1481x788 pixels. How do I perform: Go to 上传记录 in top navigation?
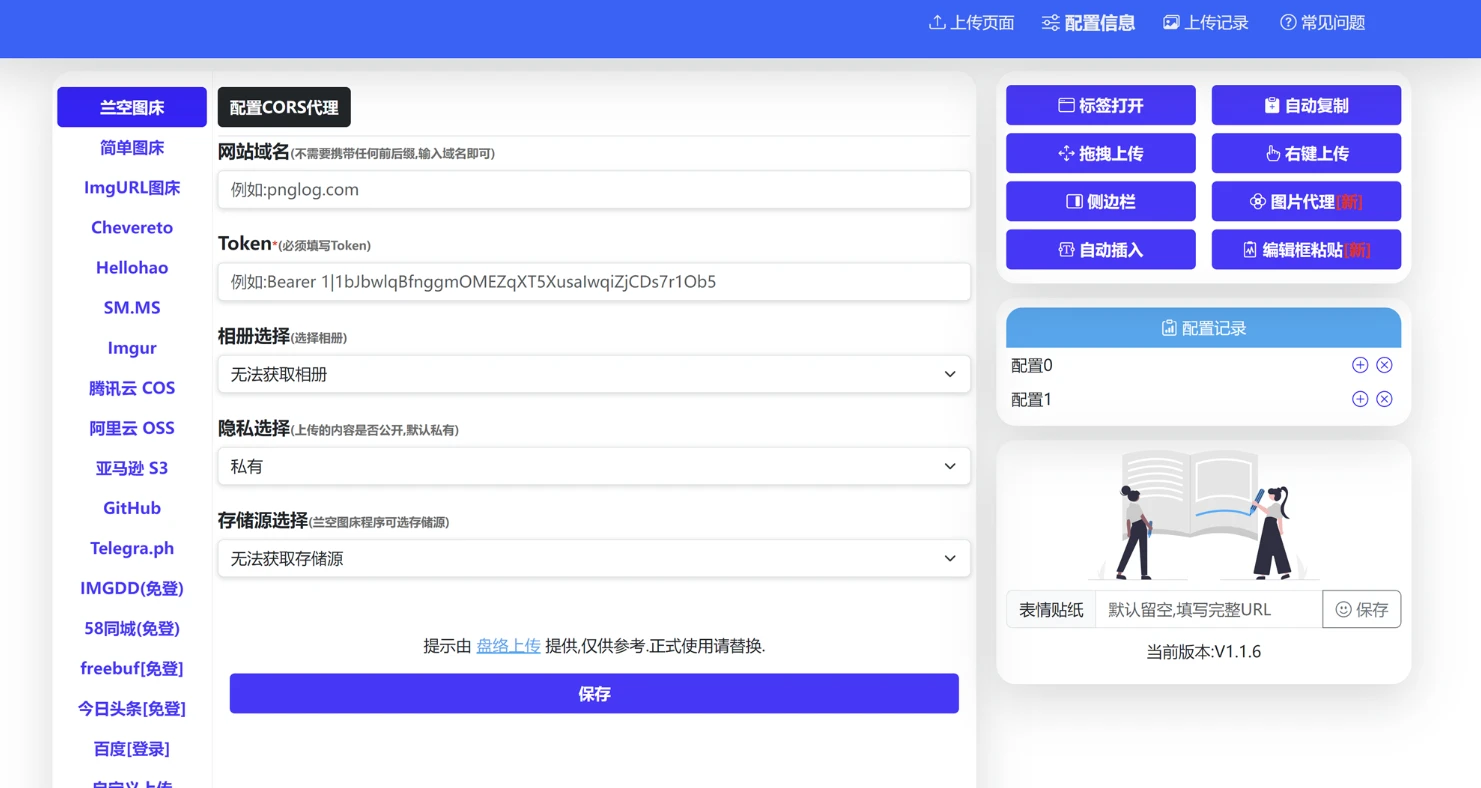tap(1205, 23)
